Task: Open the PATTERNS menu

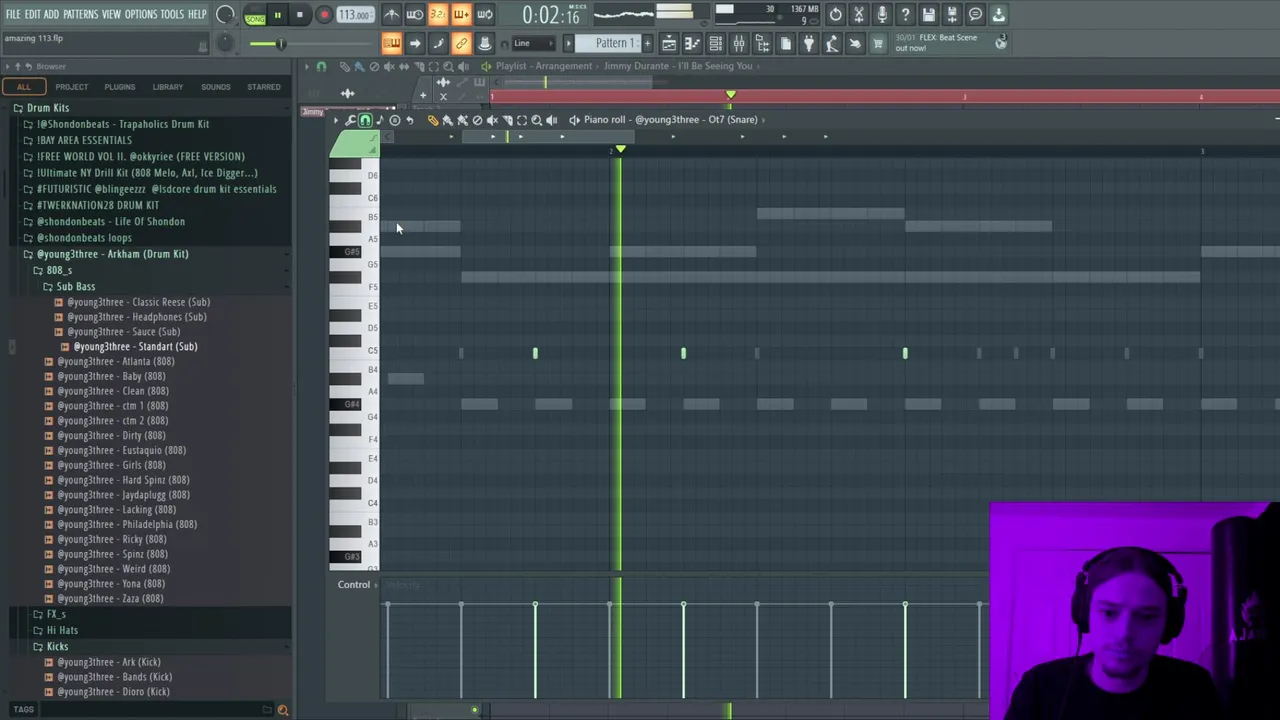Action: point(80,14)
